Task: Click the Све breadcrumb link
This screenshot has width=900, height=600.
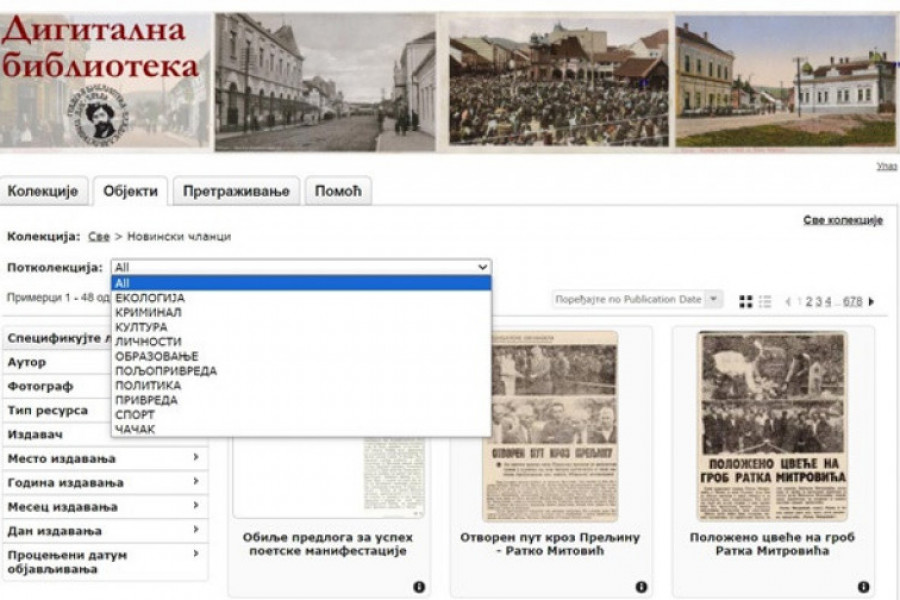Action: pyautogui.click(x=98, y=237)
